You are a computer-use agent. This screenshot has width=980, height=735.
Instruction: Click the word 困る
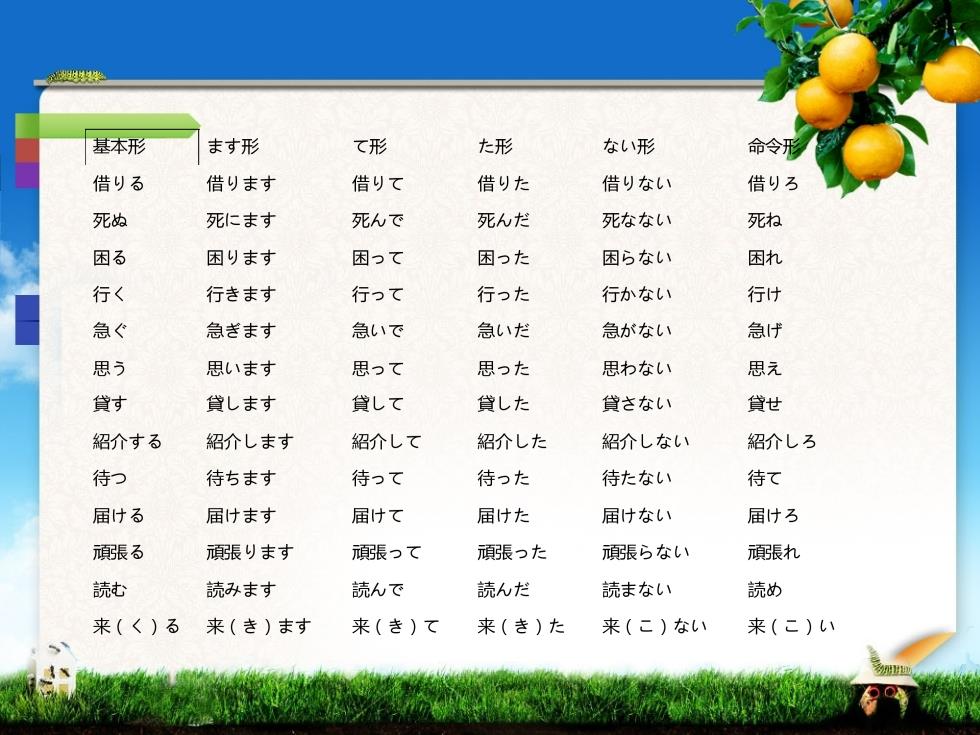(x=110, y=258)
